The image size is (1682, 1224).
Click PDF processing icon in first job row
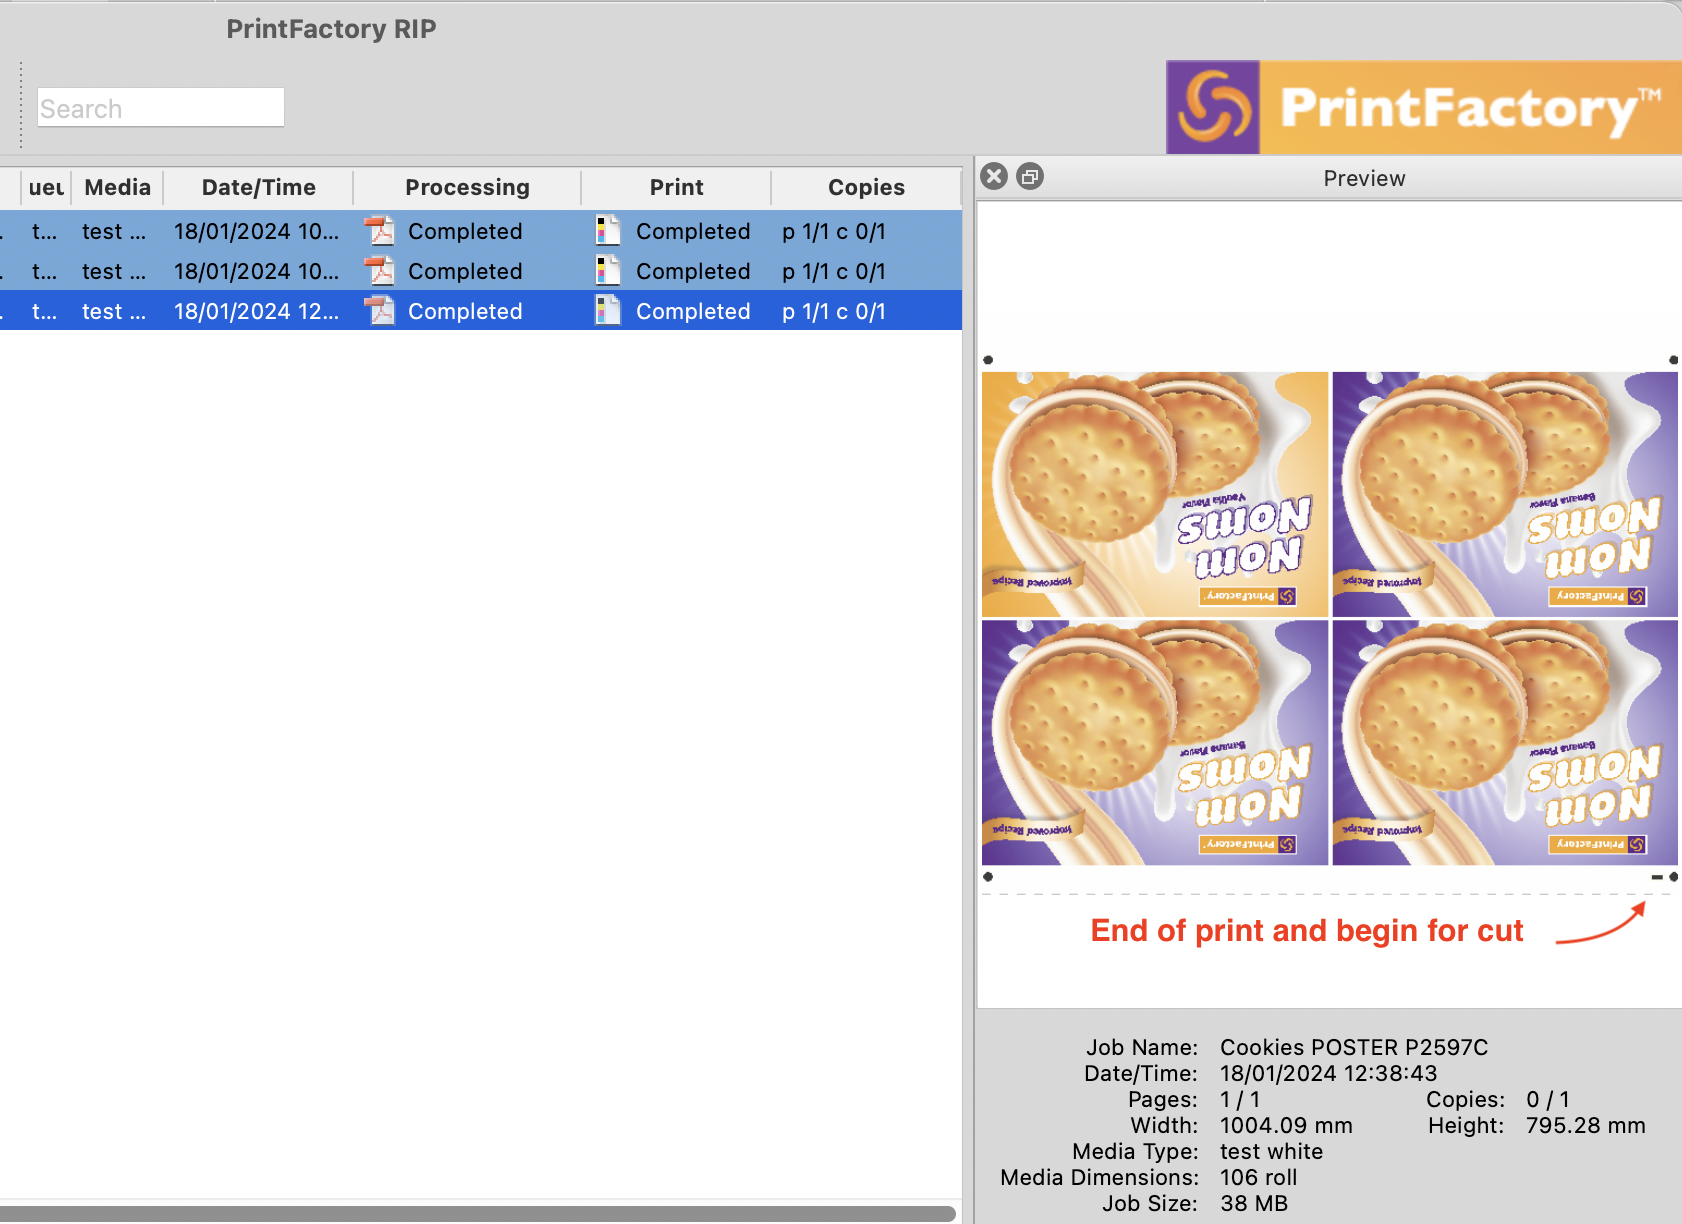tap(379, 231)
